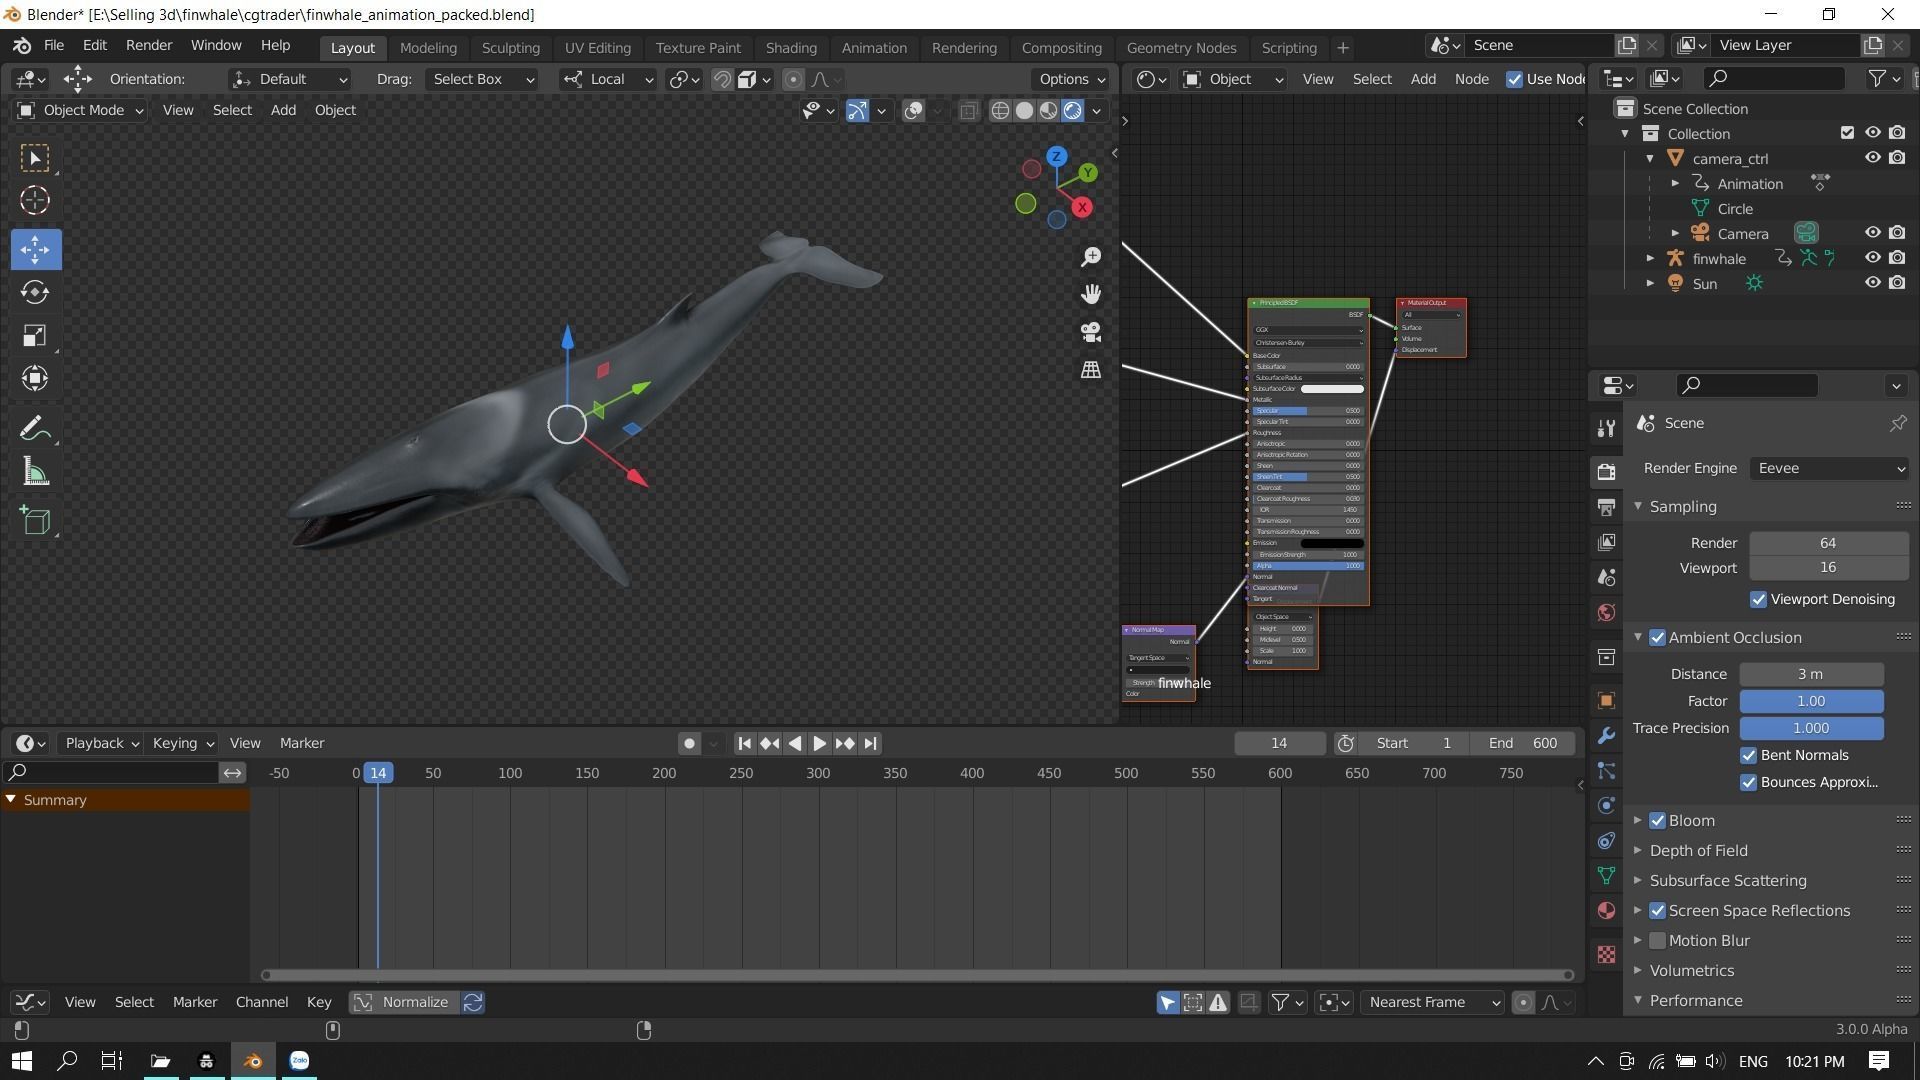
Task: Open the Render menu
Action: tap(149, 46)
